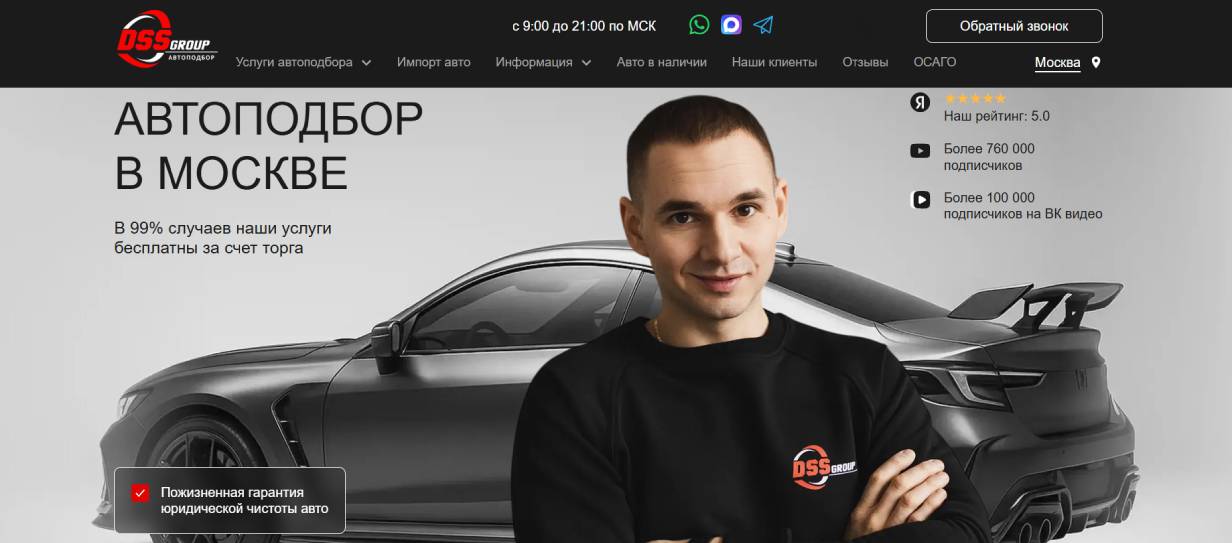The image size is (1232, 543).
Task: Open WhatsApp chat icon
Action: (x=699, y=25)
